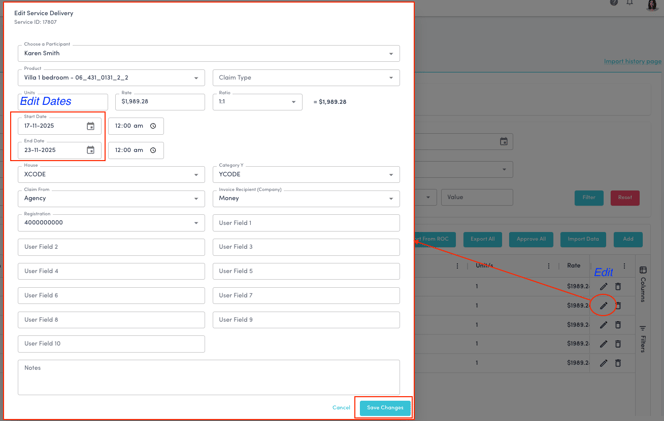
Task: Click the notifications bell icon
Action: (629, 3)
